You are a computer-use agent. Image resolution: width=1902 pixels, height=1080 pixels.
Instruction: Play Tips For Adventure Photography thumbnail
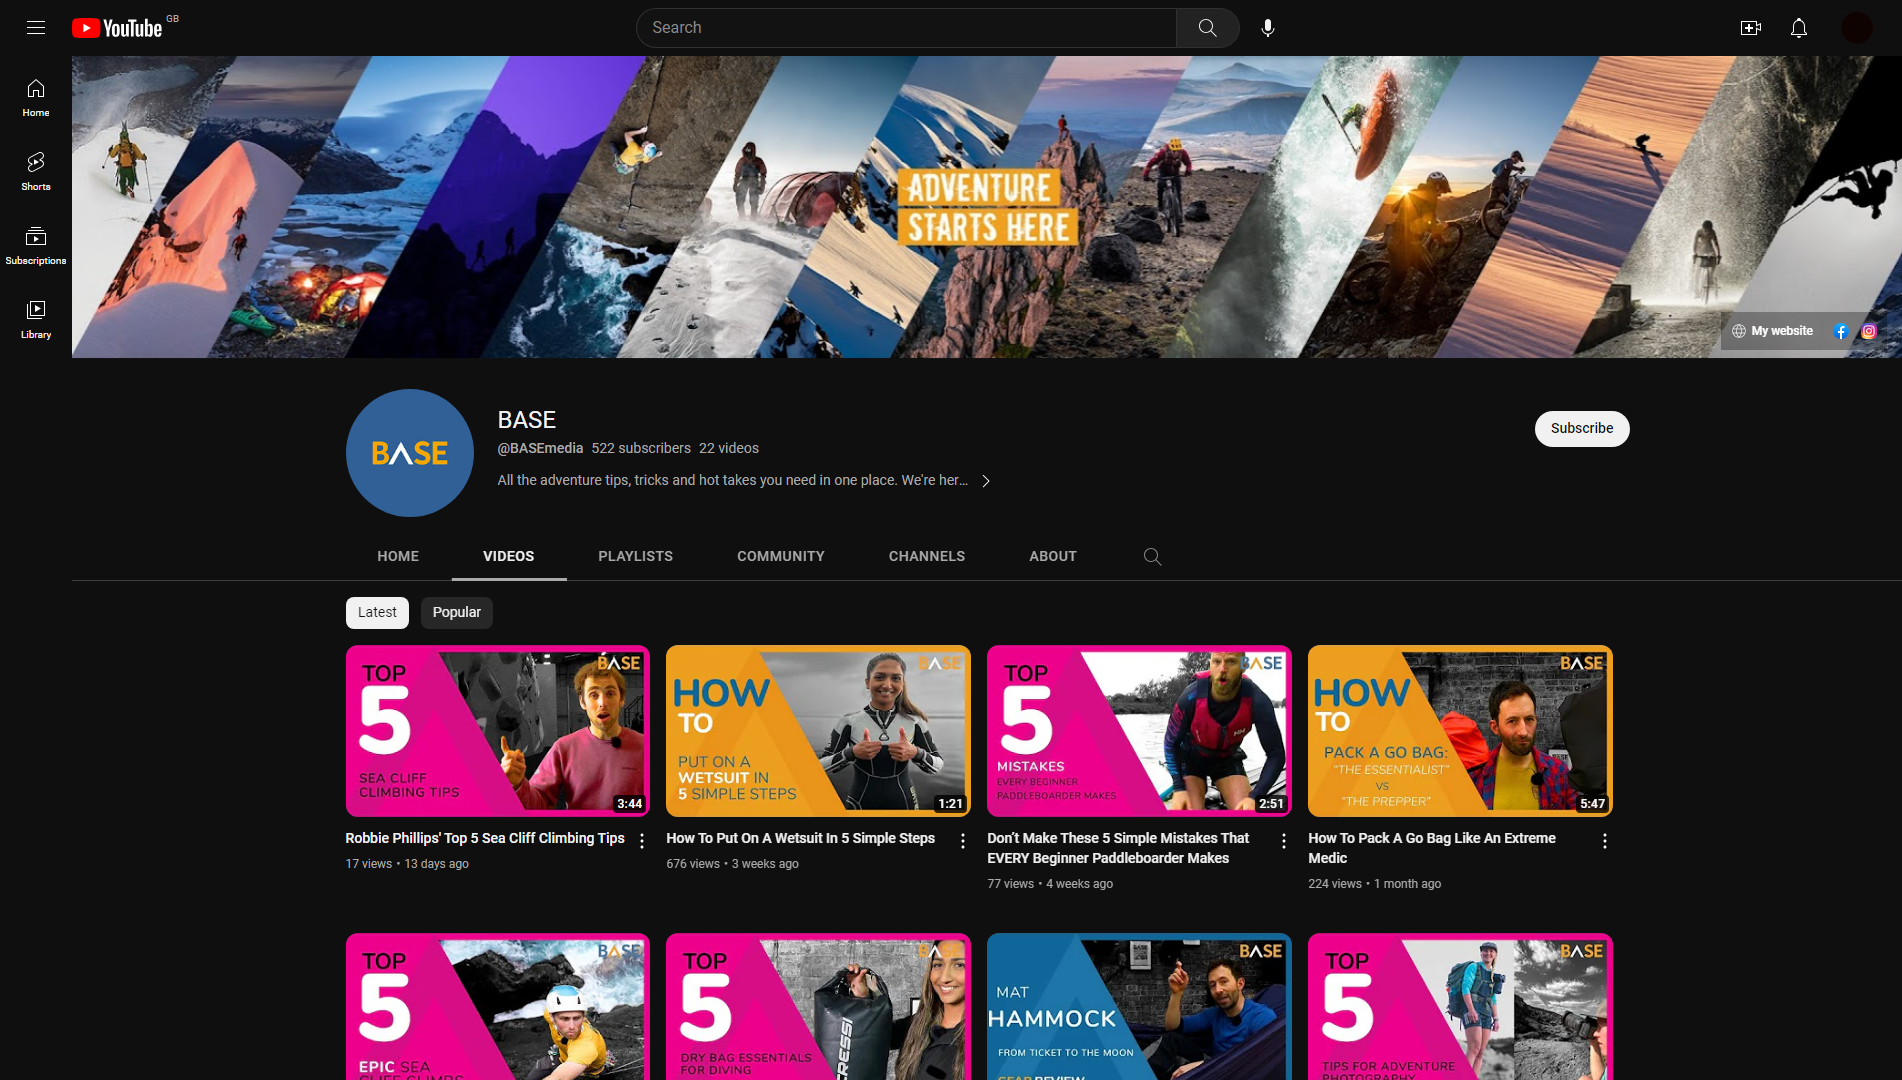click(1460, 1006)
